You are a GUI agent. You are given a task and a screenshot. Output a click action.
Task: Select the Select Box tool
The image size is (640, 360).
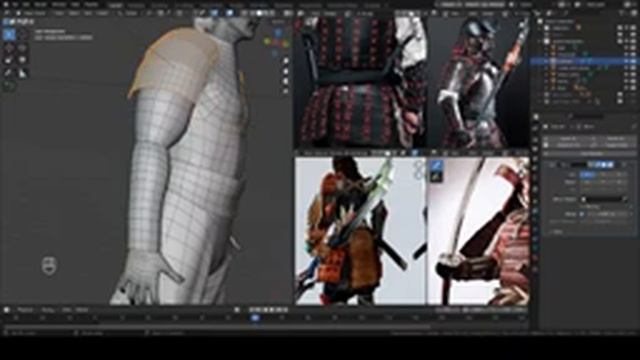coord(9,34)
